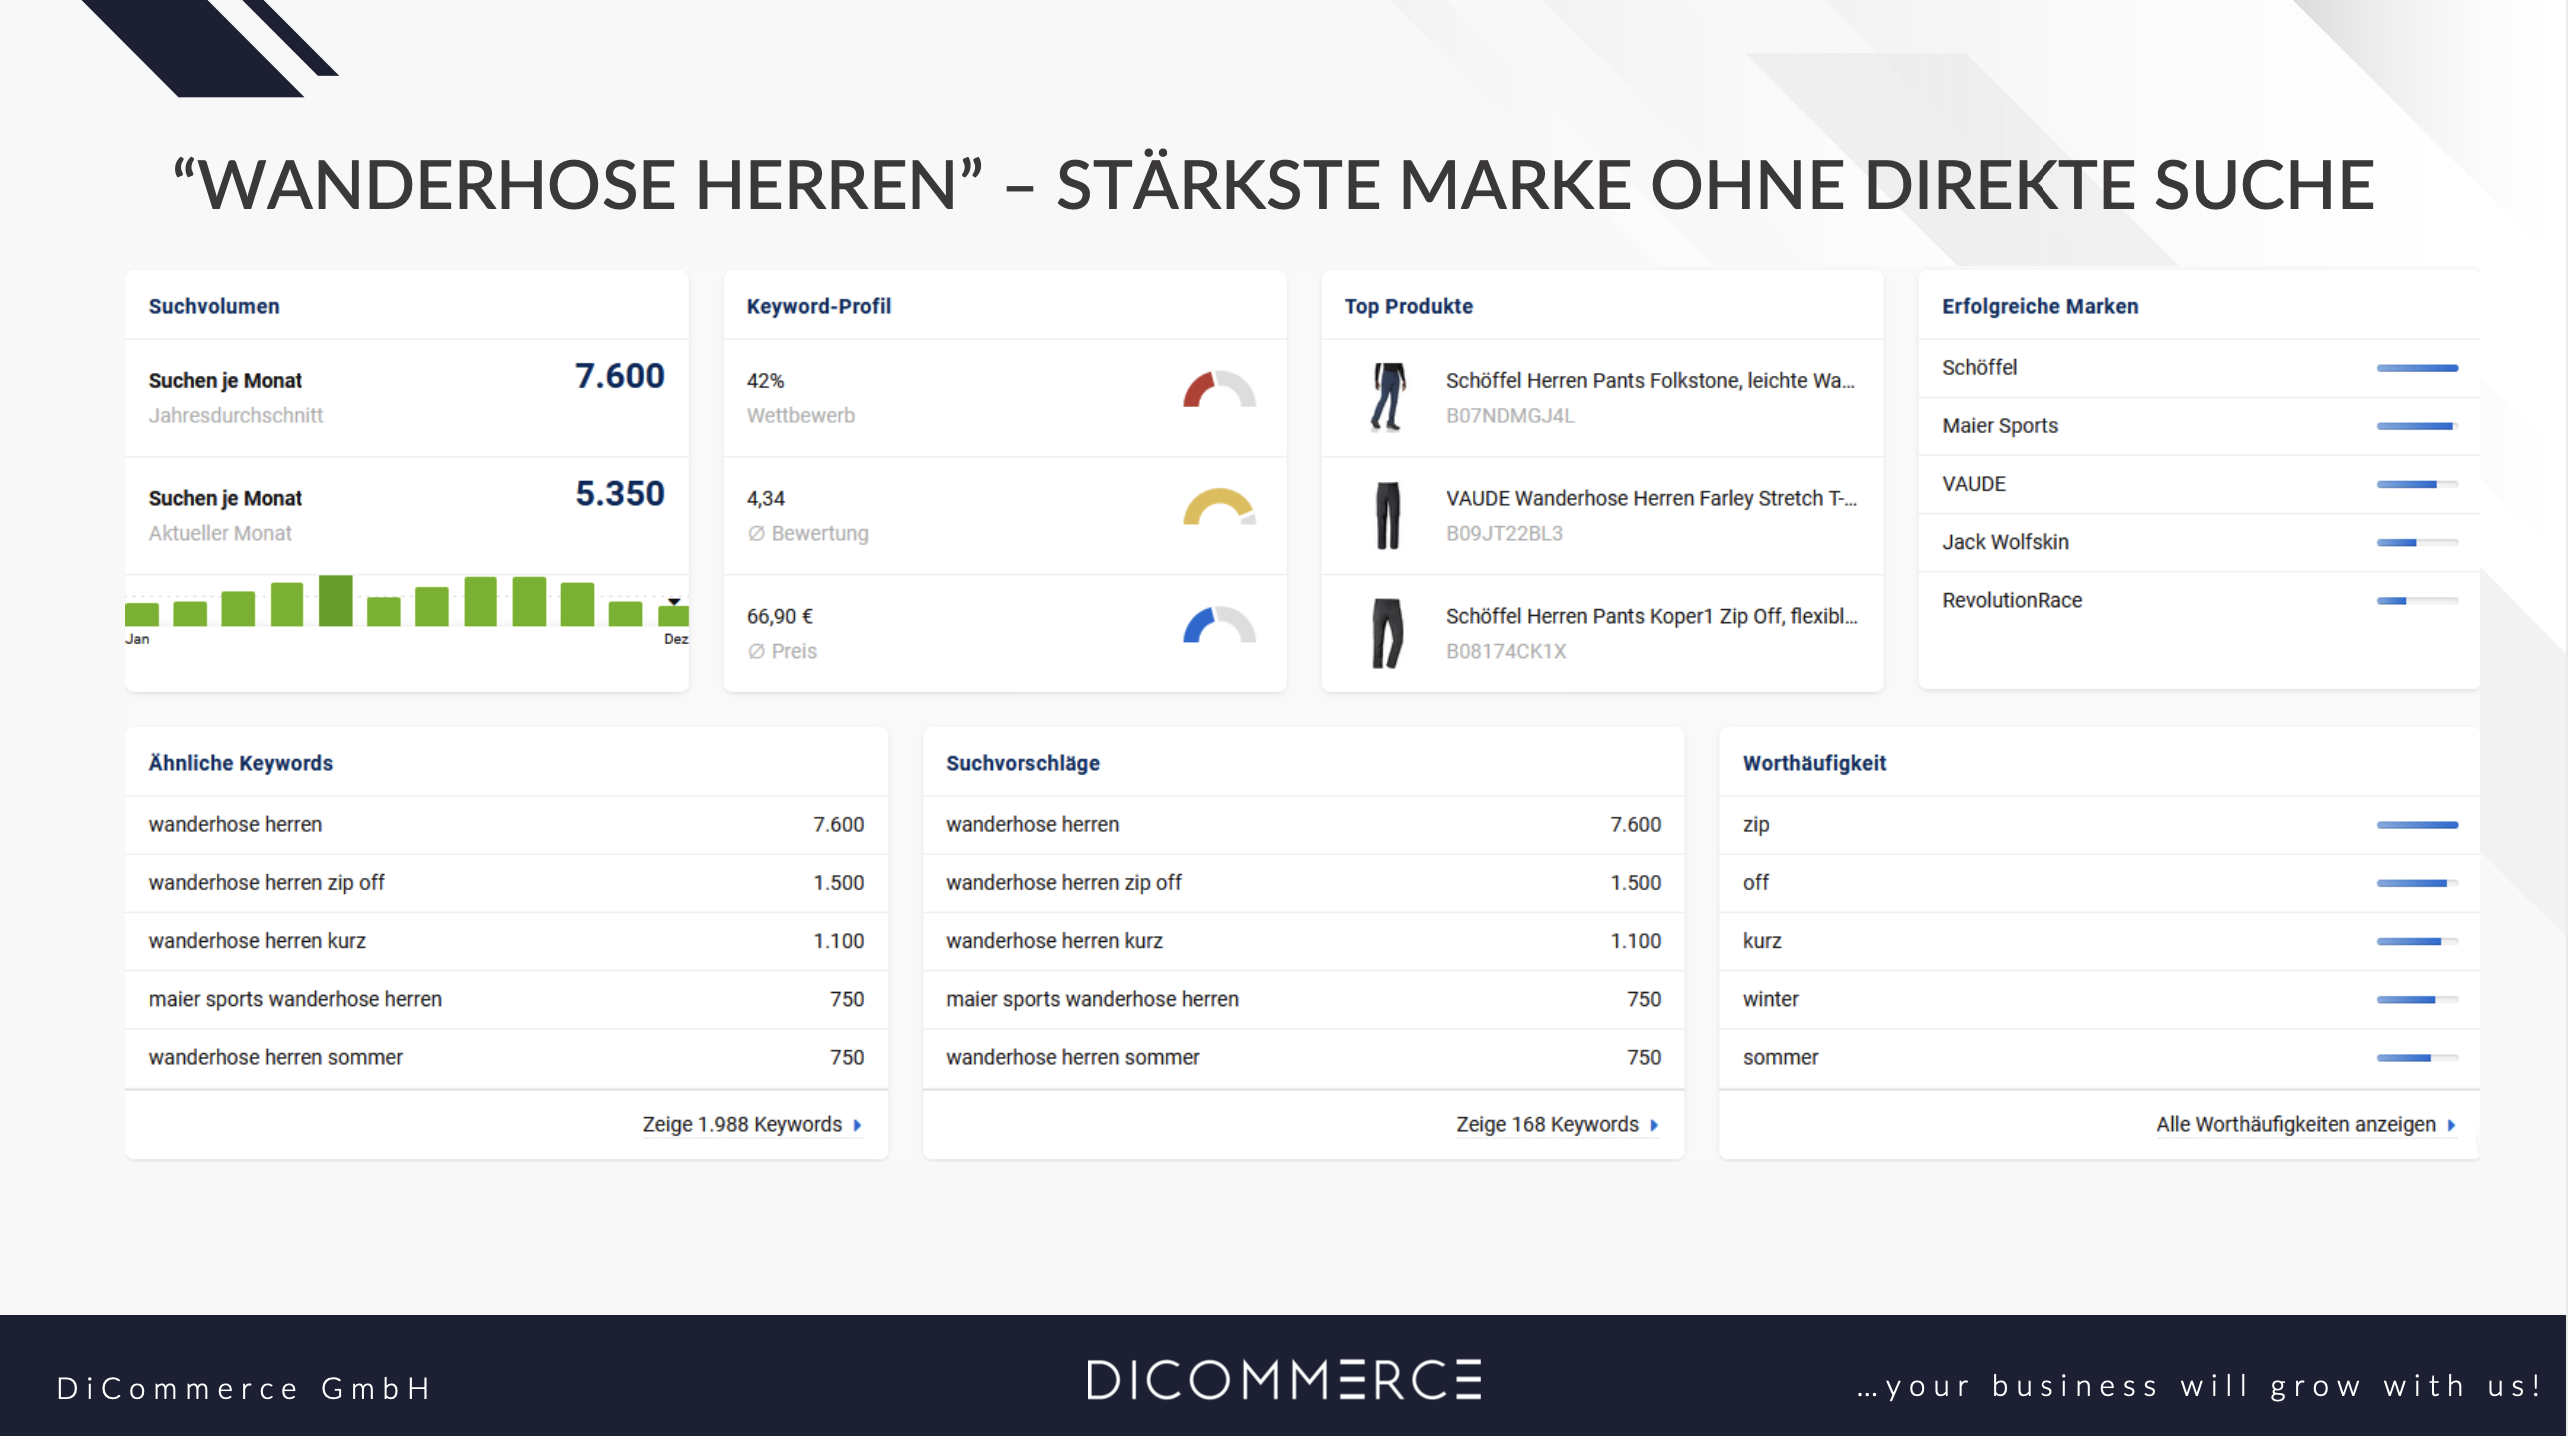Open the Schöffel Folkstone pants thumbnail
The width and height of the screenshot is (2568, 1436).
tap(1388, 397)
